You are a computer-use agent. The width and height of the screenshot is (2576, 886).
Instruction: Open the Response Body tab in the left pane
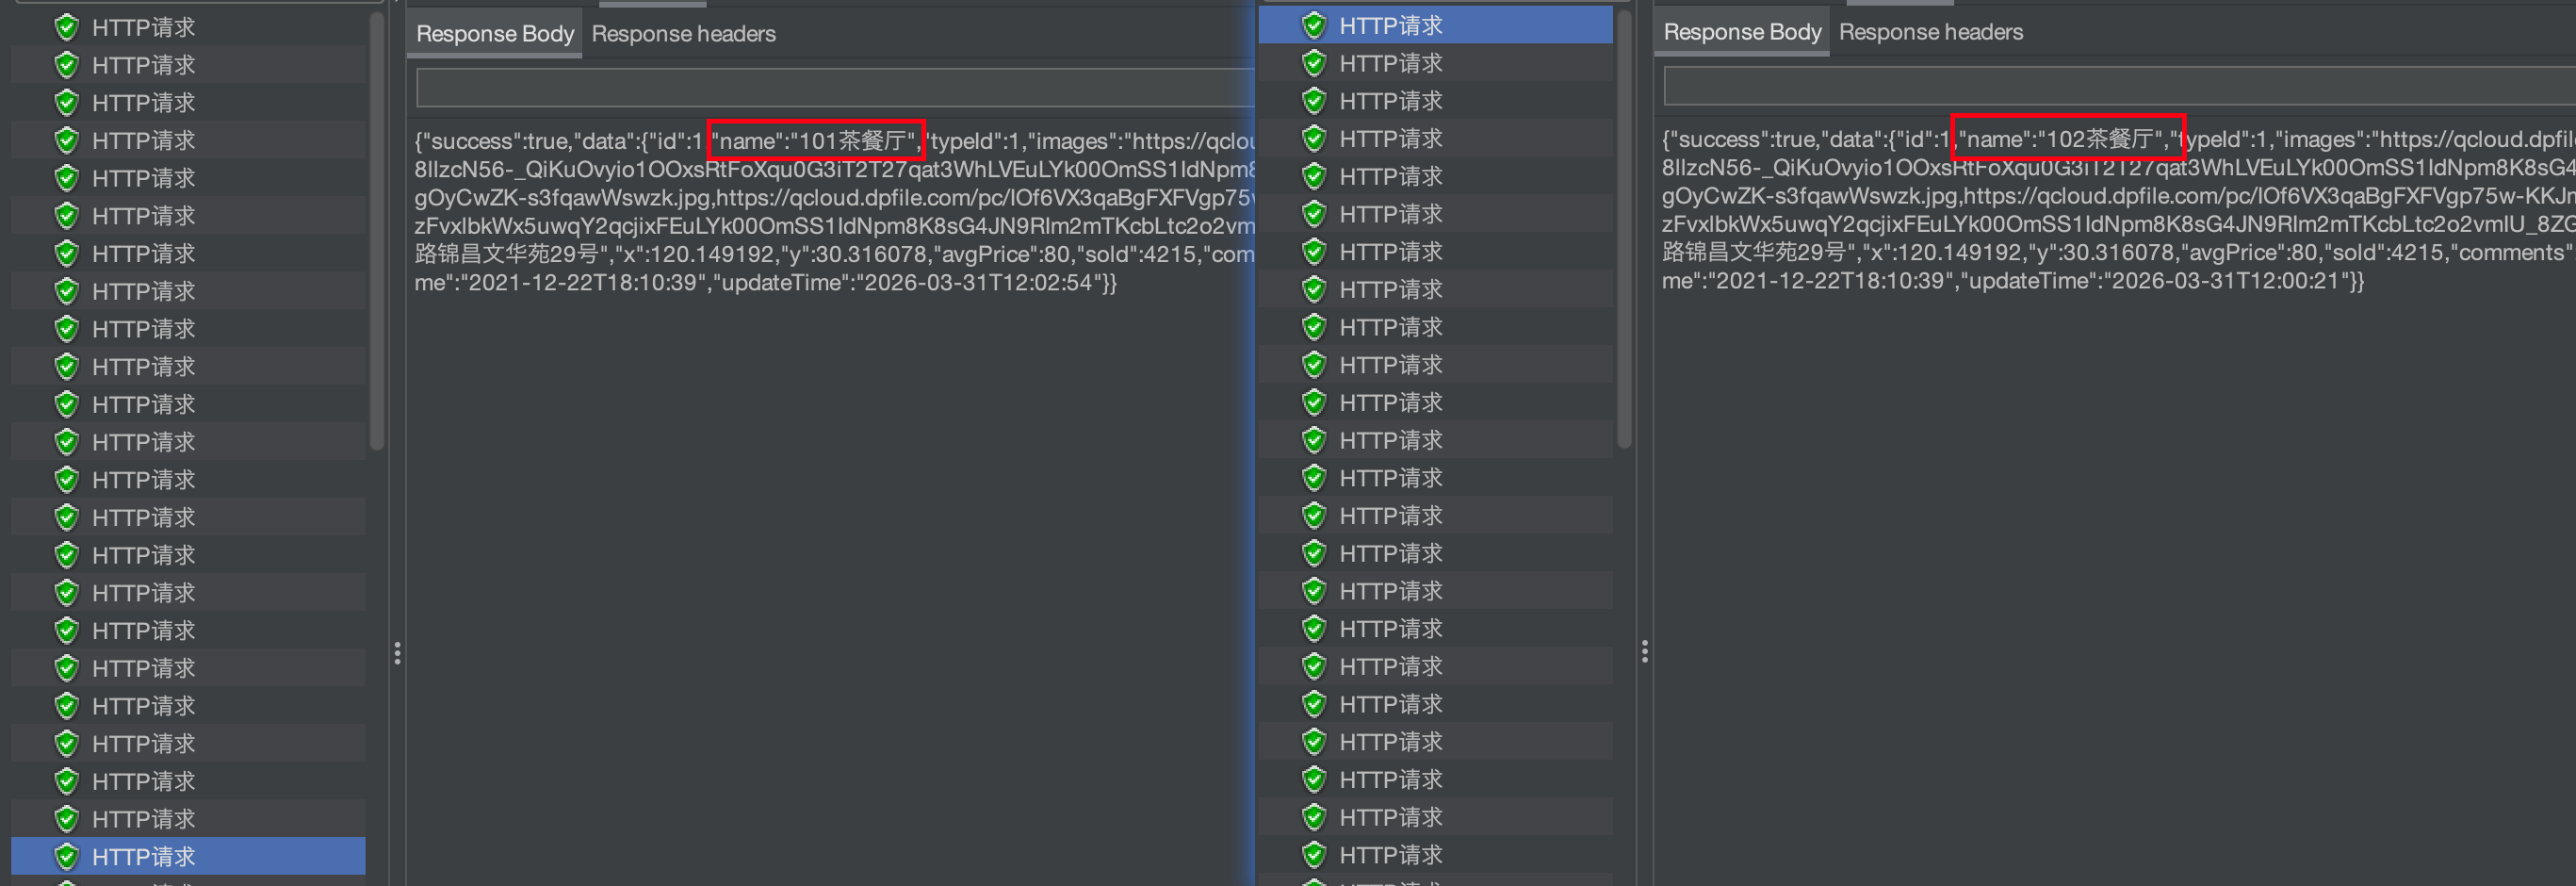(495, 34)
